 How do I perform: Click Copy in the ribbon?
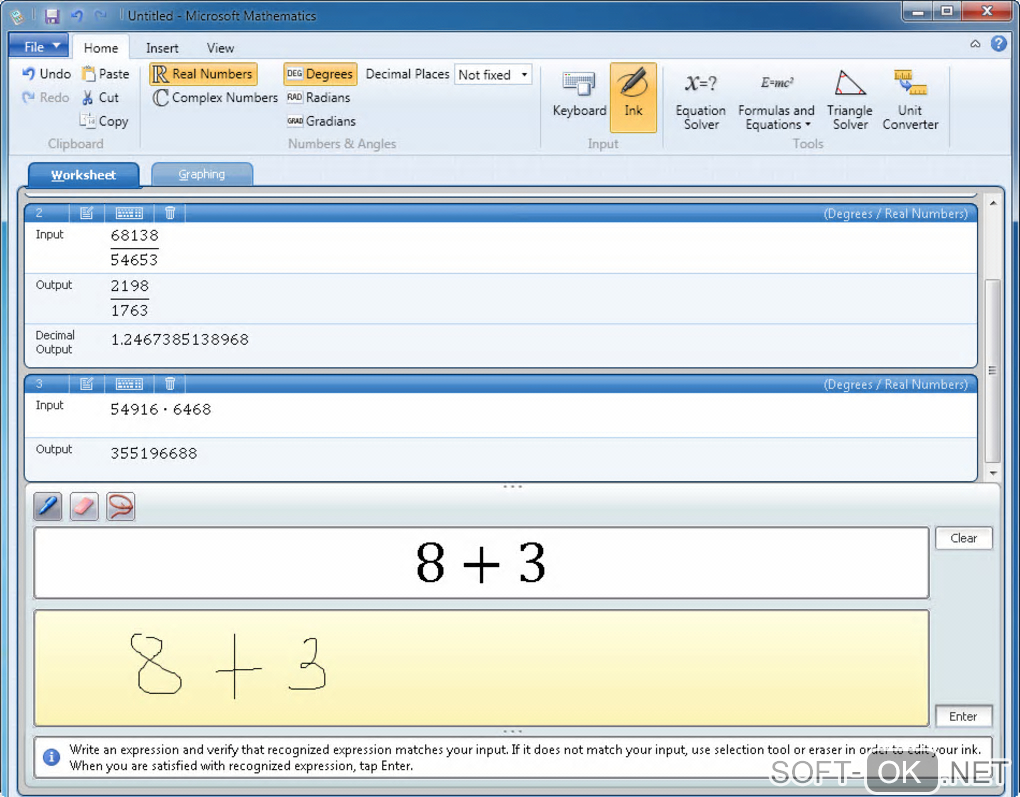104,121
